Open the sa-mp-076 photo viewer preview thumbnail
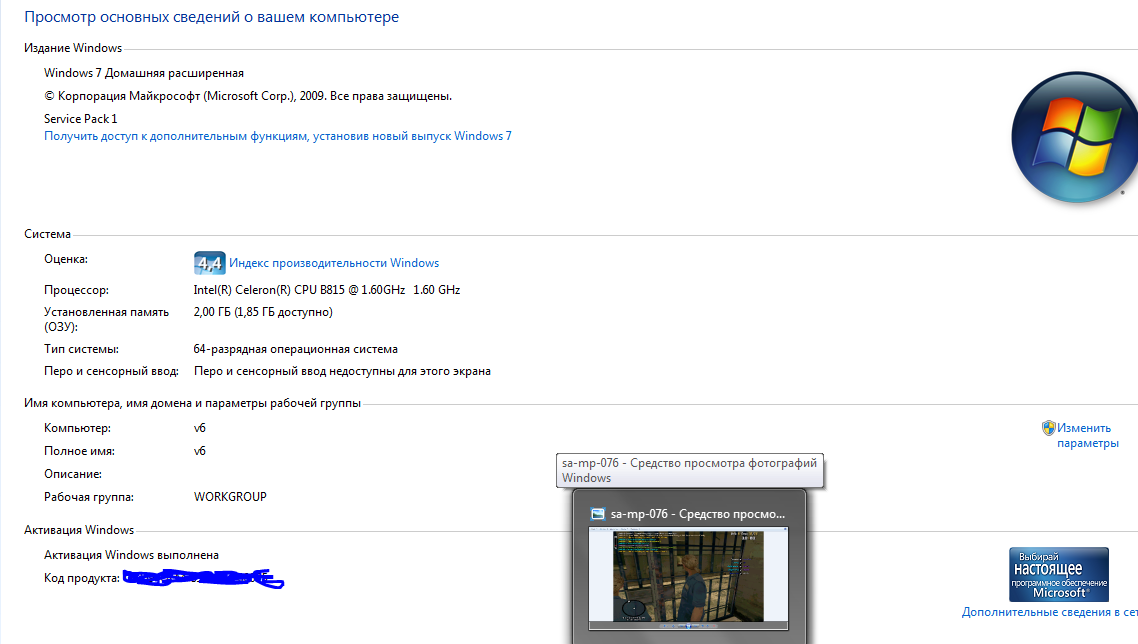 pyautogui.click(x=688, y=579)
